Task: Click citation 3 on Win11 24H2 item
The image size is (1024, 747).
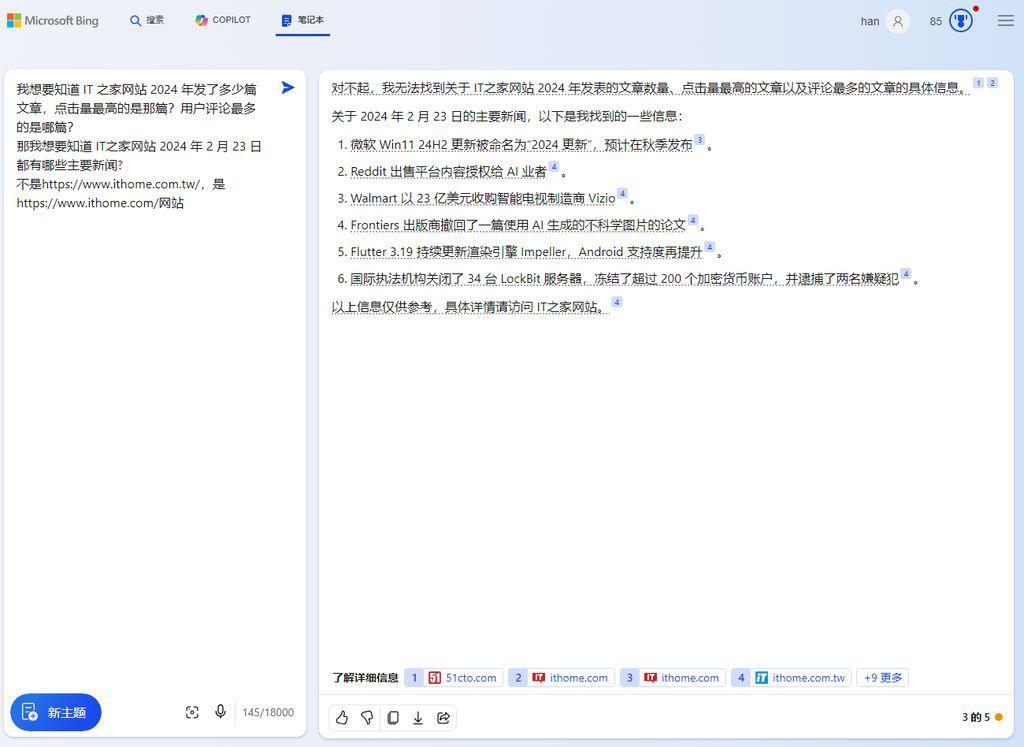Action: click(699, 140)
